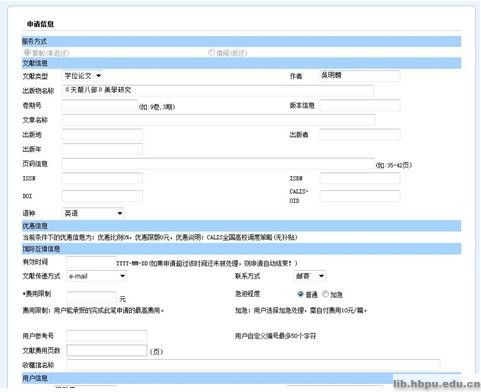
Task: Click the CALIS-OID input field
Action: 360,196
